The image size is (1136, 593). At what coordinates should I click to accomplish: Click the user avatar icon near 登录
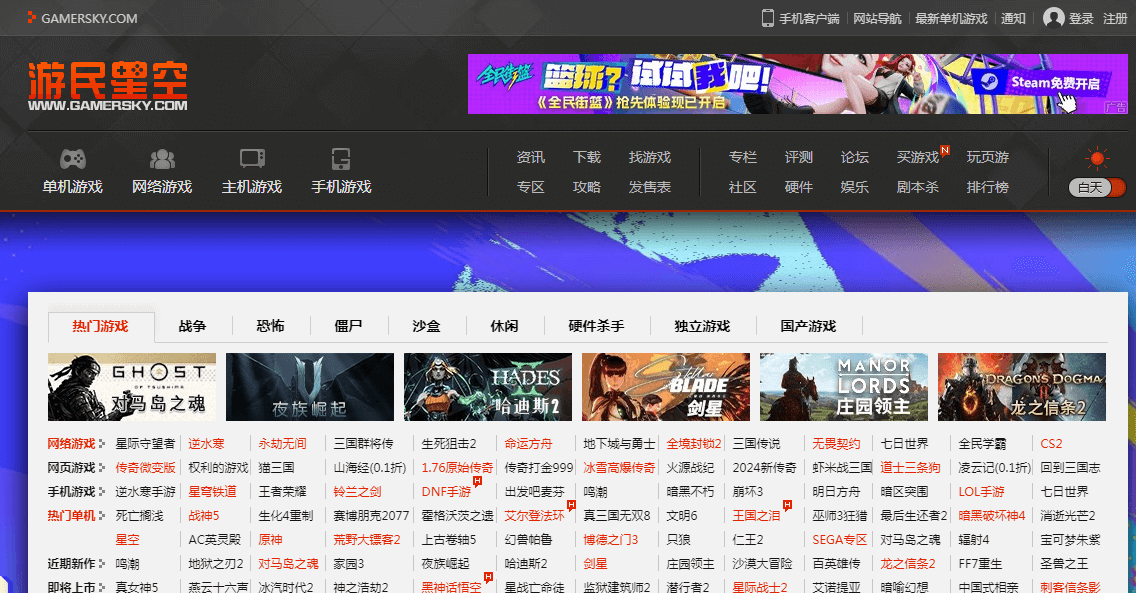tap(1053, 18)
